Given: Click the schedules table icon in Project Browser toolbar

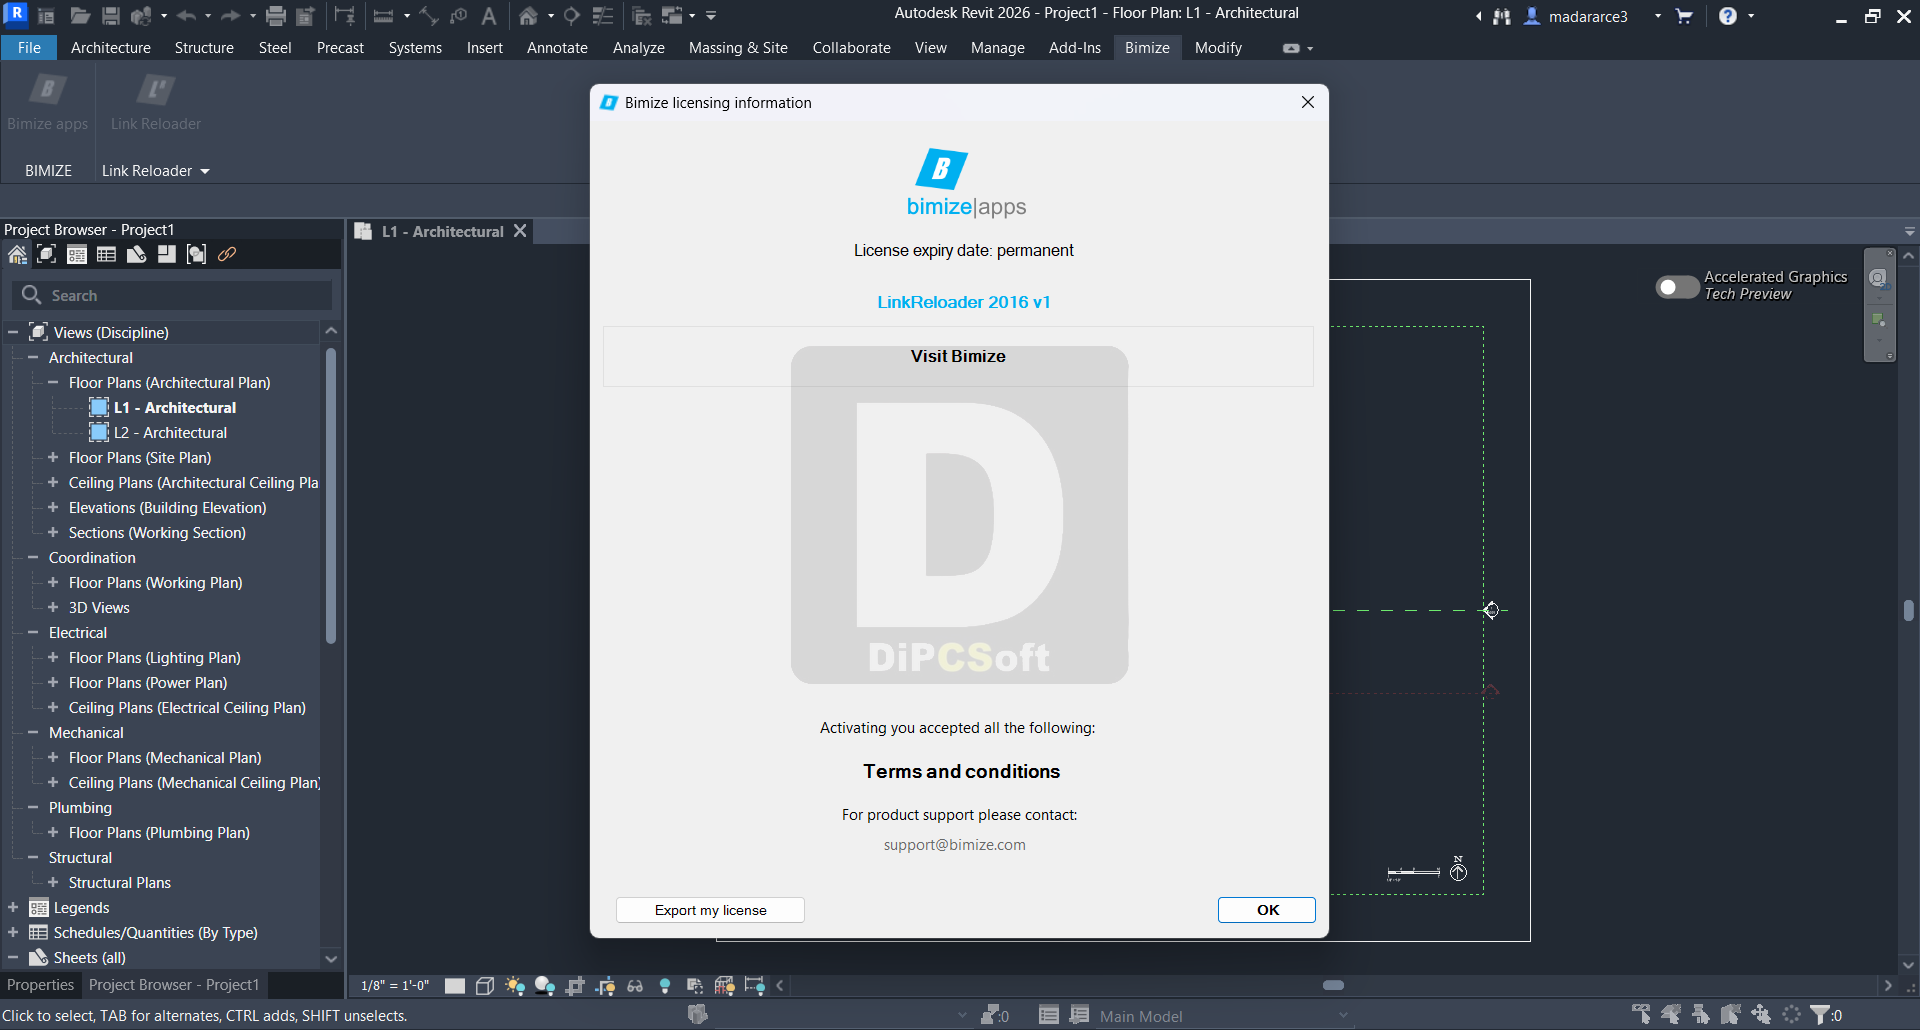Looking at the screenshot, I should point(106,255).
